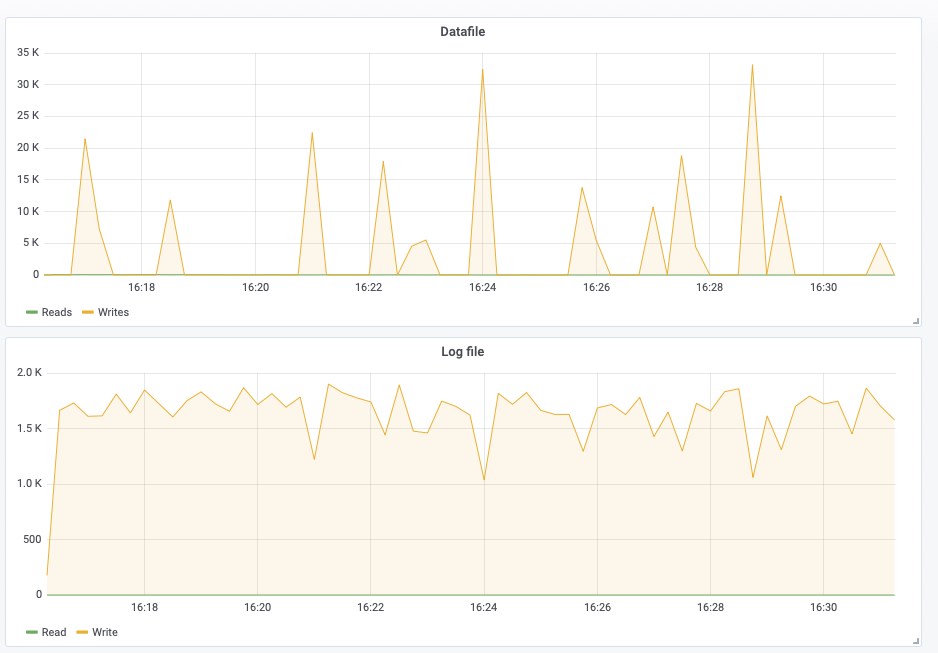Click the Log file dip at 16:24
The height and width of the screenshot is (653, 938).
point(483,480)
